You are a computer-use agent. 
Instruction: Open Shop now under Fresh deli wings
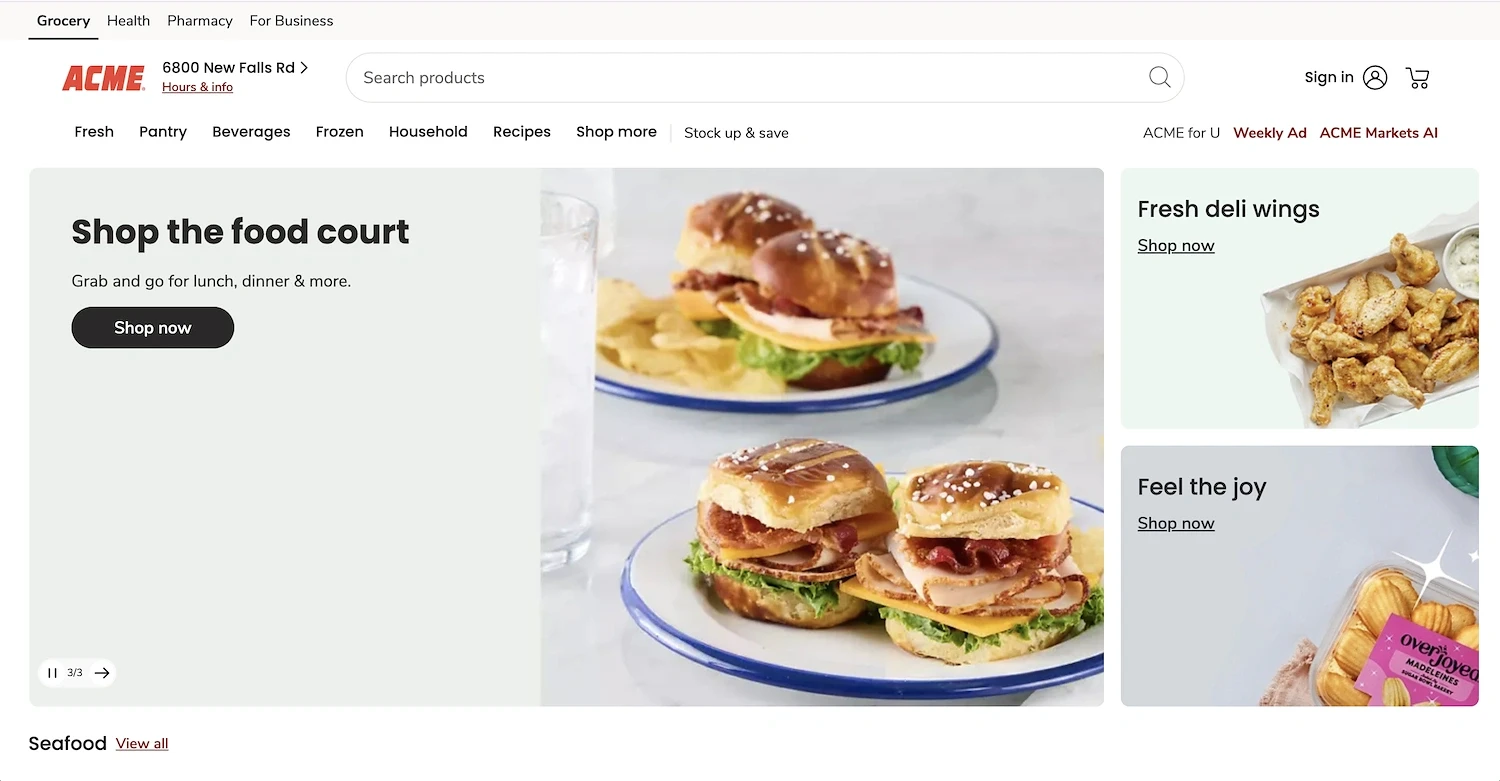[x=1176, y=246]
